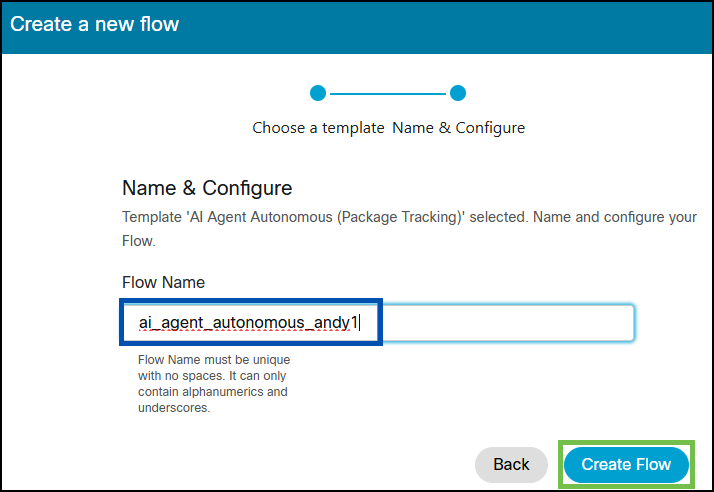The height and width of the screenshot is (492, 714).
Task: Click the 'Flow Name' field label
Action: [163, 283]
